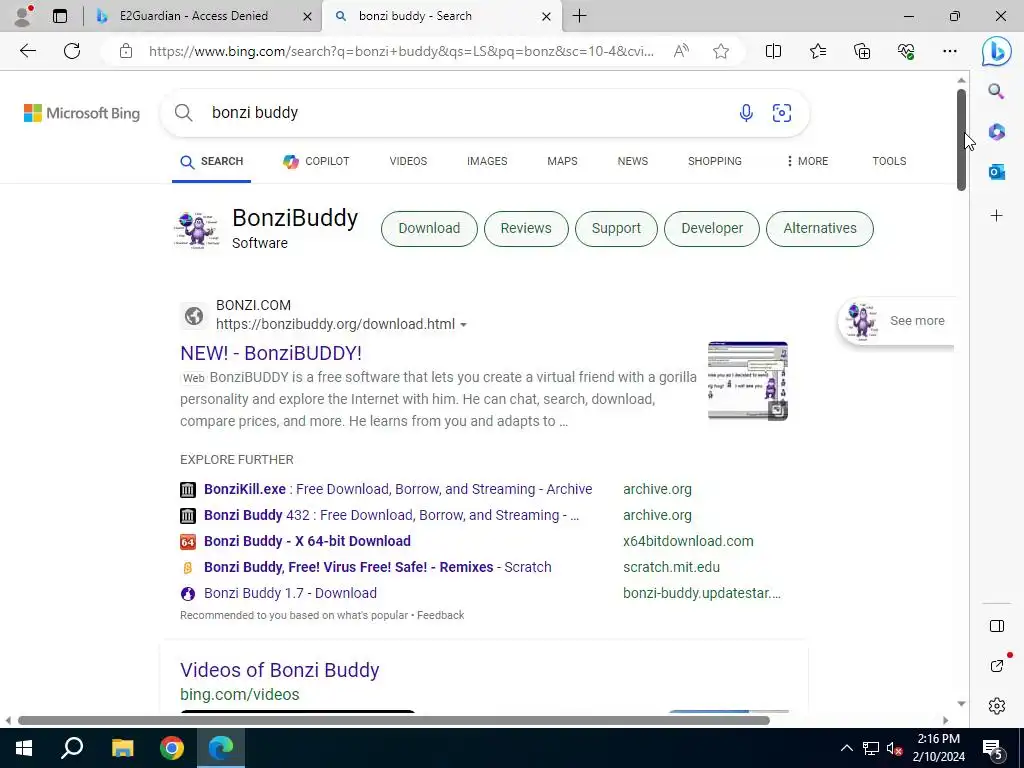This screenshot has width=1024, height=768.
Task: Select the NEWS search tab
Action: 633,161
